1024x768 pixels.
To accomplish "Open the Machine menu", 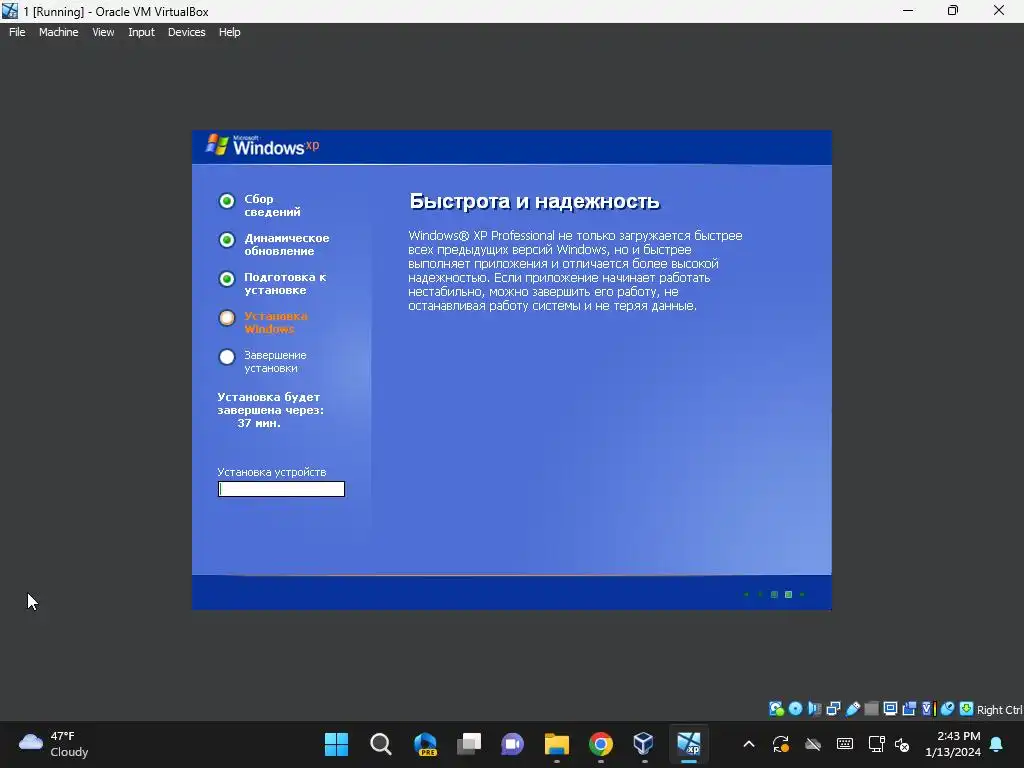I will pos(58,32).
